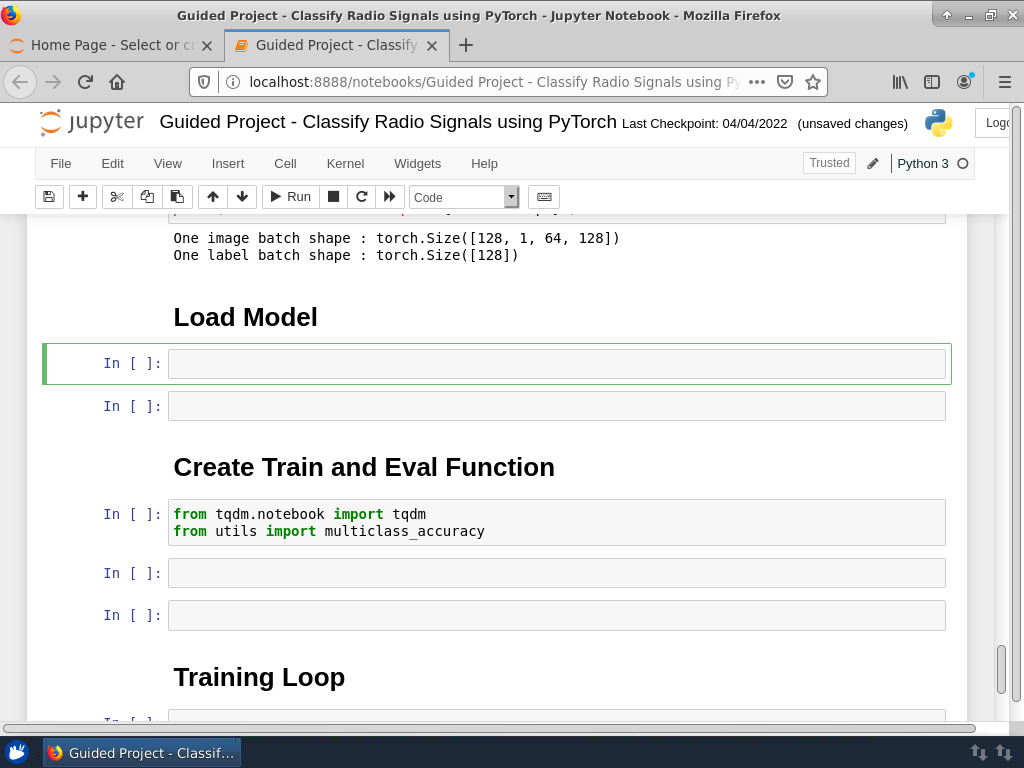This screenshot has height=768, width=1024.
Task: Select the Load Model heading
Action: (x=246, y=317)
